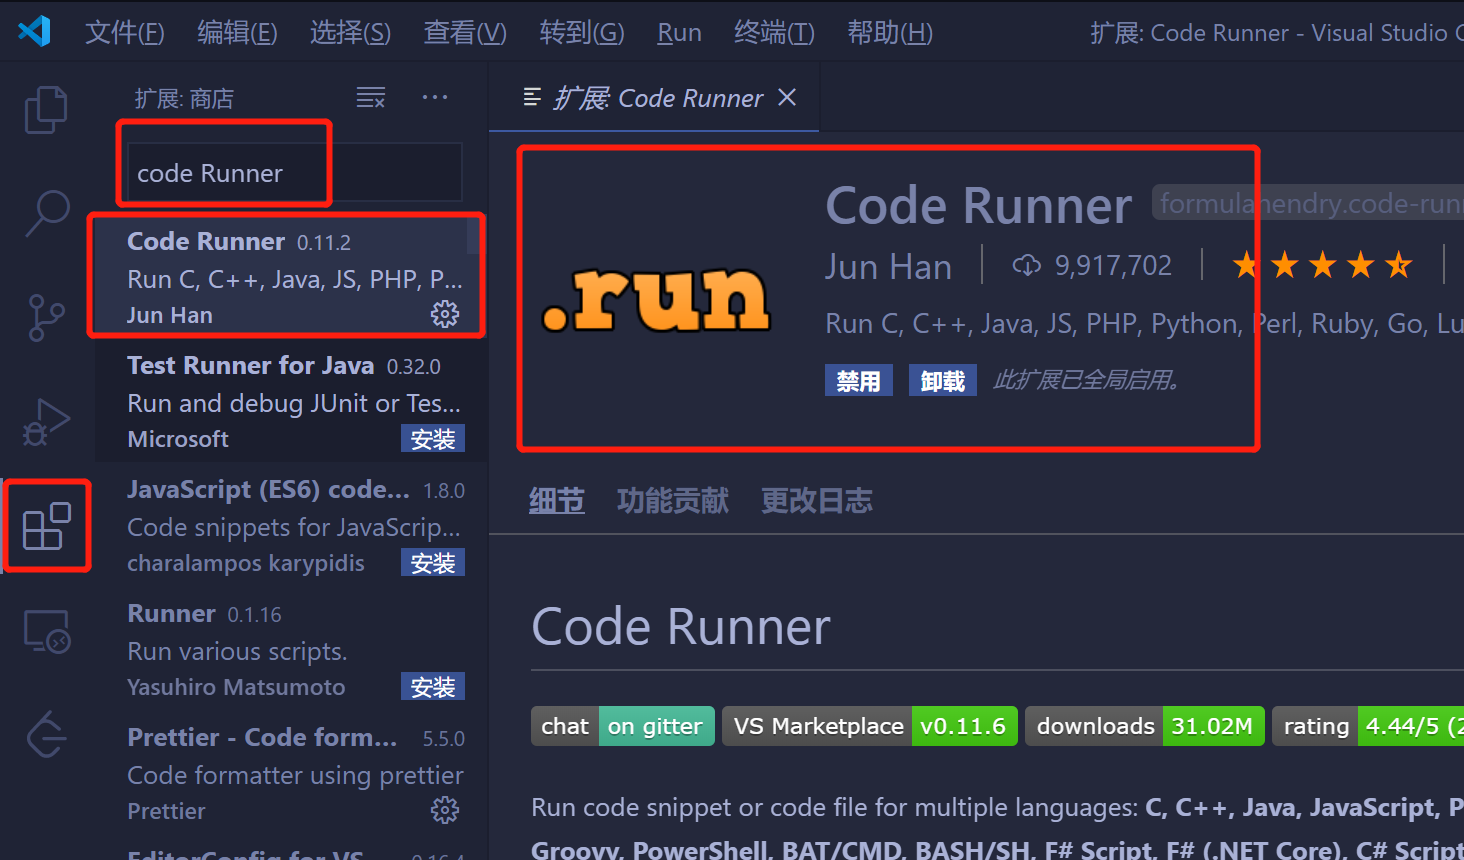Open the 查看(V) menu
This screenshot has height=860, width=1464.
point(465,32)
